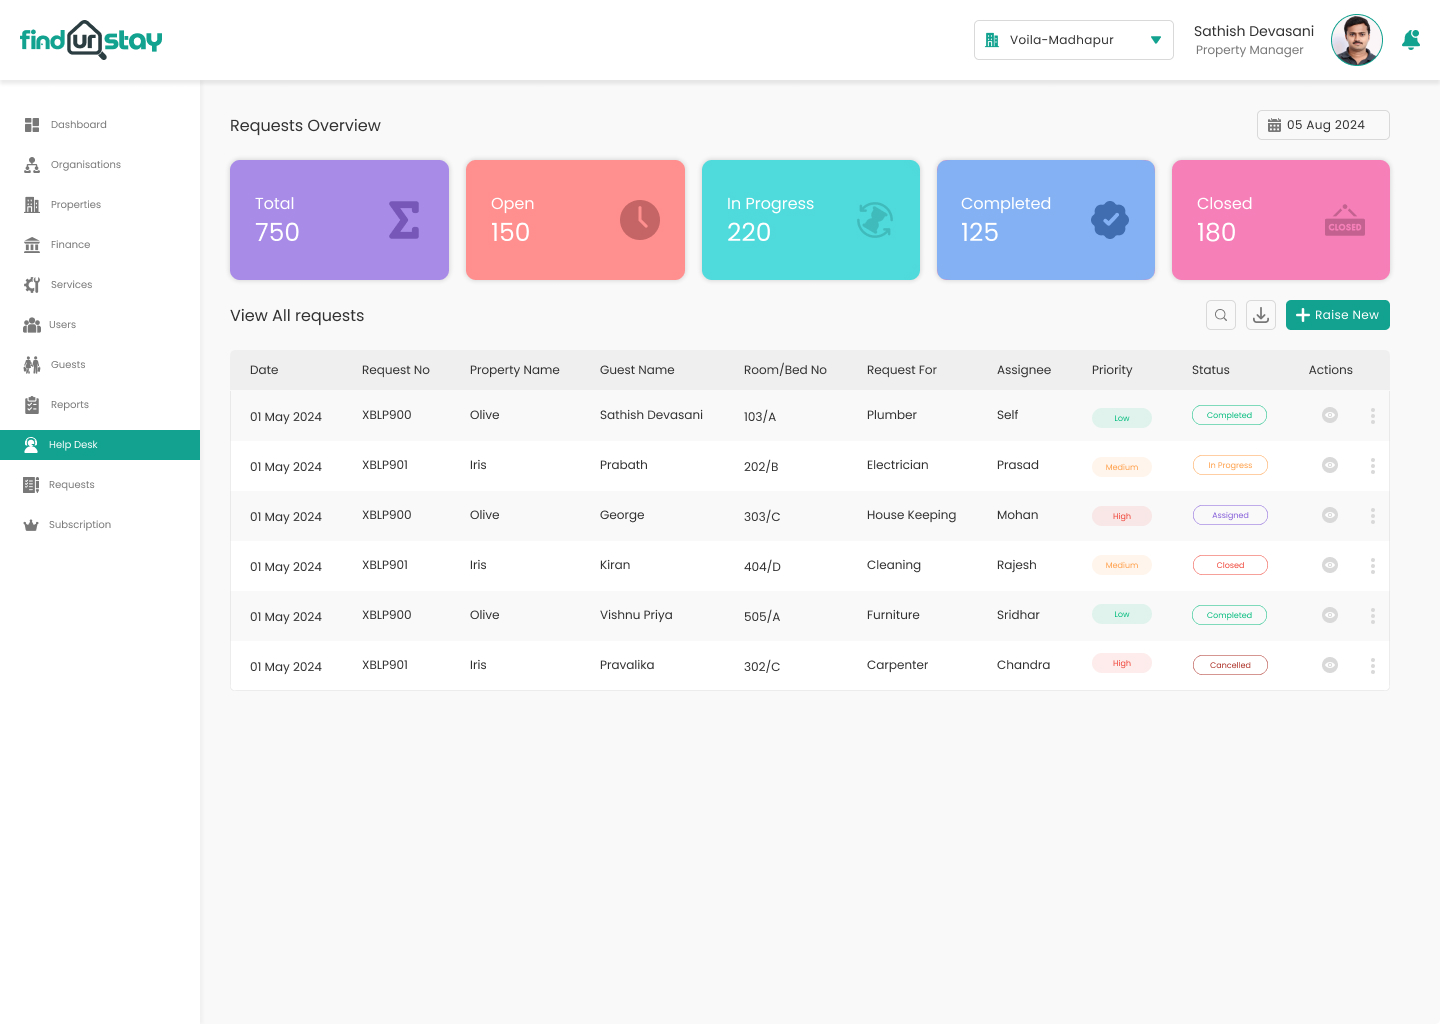Open more actions for Kiran's request
The height and width of the screenshot is (1024, 1440).
tap(1373, 565)
